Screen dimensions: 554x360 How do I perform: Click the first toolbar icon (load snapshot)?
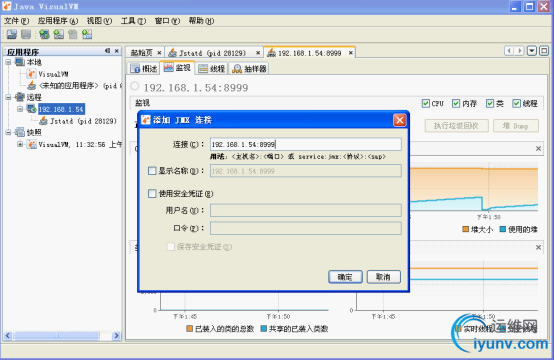click(12, 34)
